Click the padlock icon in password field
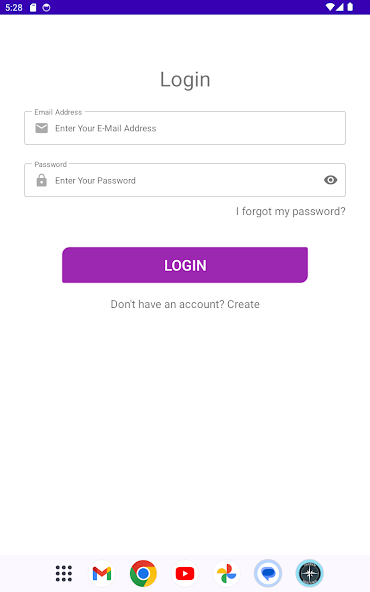Screen dimensions: 370x592 point(42,180)
